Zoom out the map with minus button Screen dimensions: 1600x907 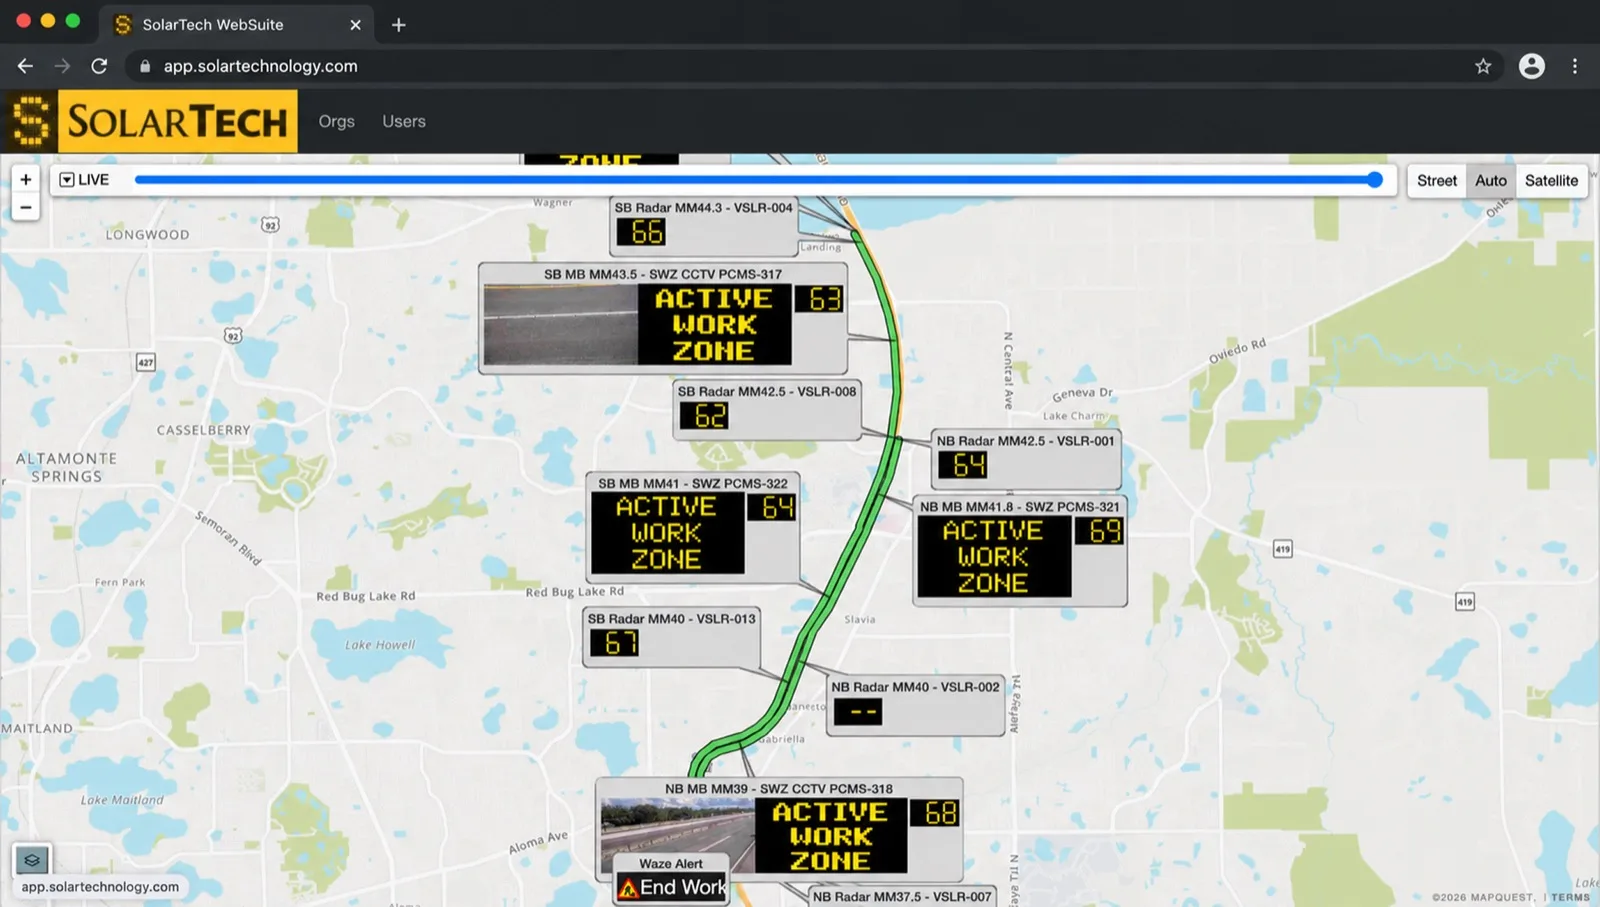point(26,207)
